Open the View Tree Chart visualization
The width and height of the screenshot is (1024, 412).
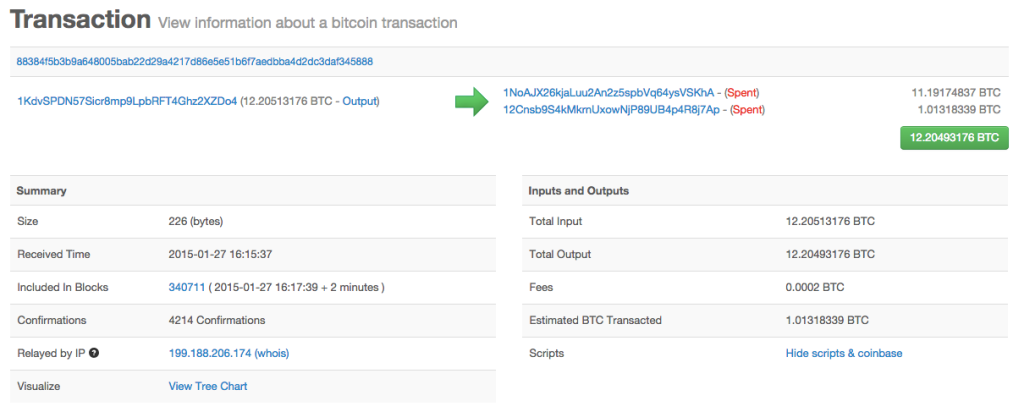pyautogui.click(x=208, y=386)
